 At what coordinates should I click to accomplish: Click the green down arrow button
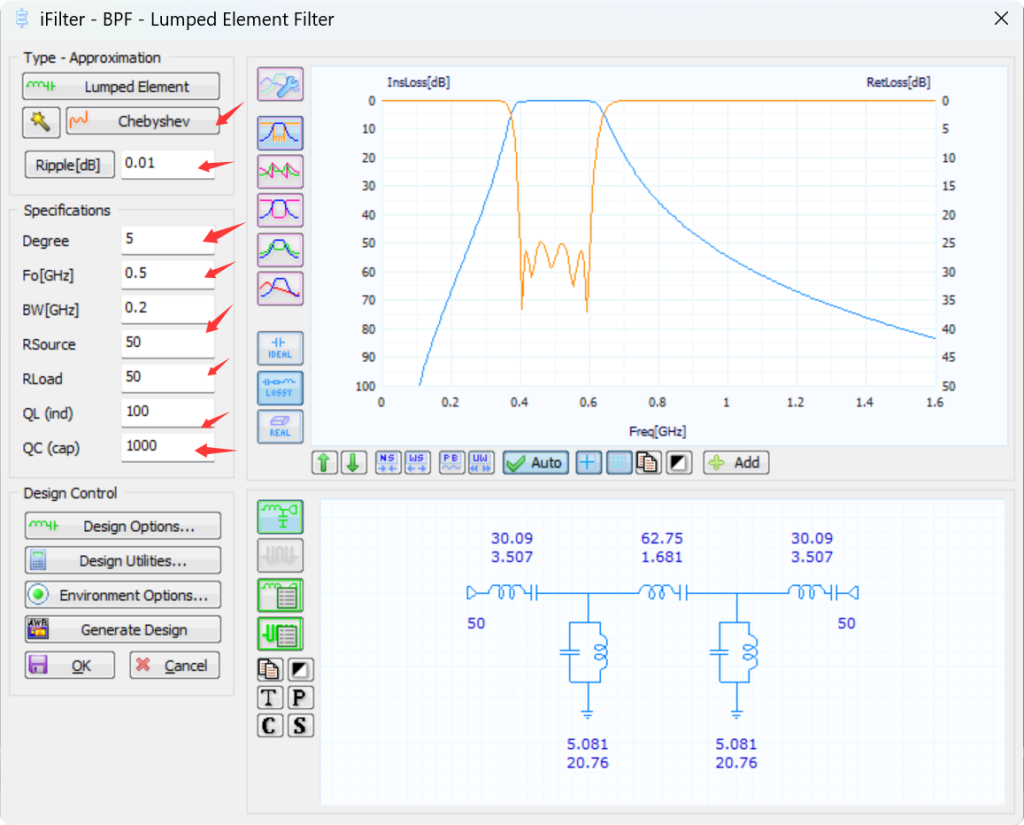point(353,462)
